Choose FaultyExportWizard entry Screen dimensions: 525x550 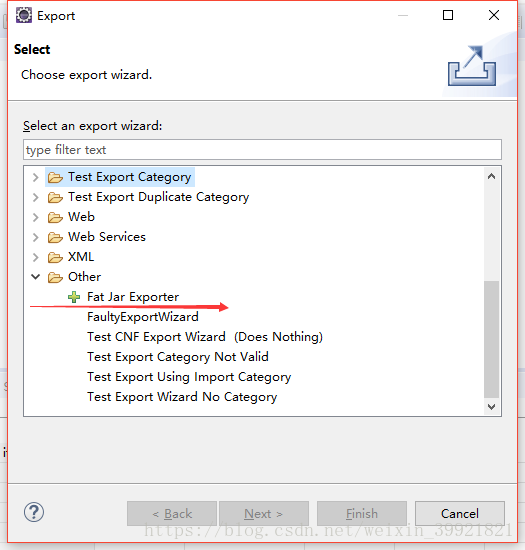pos(143,317)
